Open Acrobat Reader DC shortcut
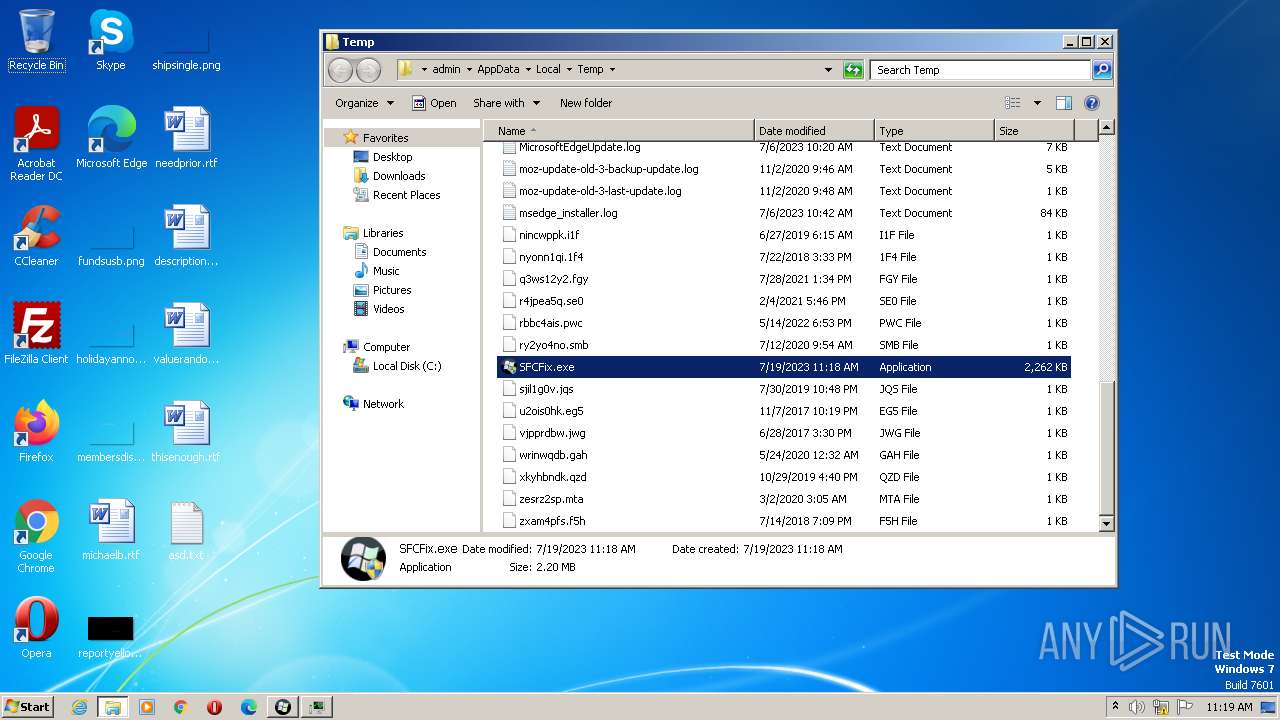 pyautogui.click(x=36, y=143)
